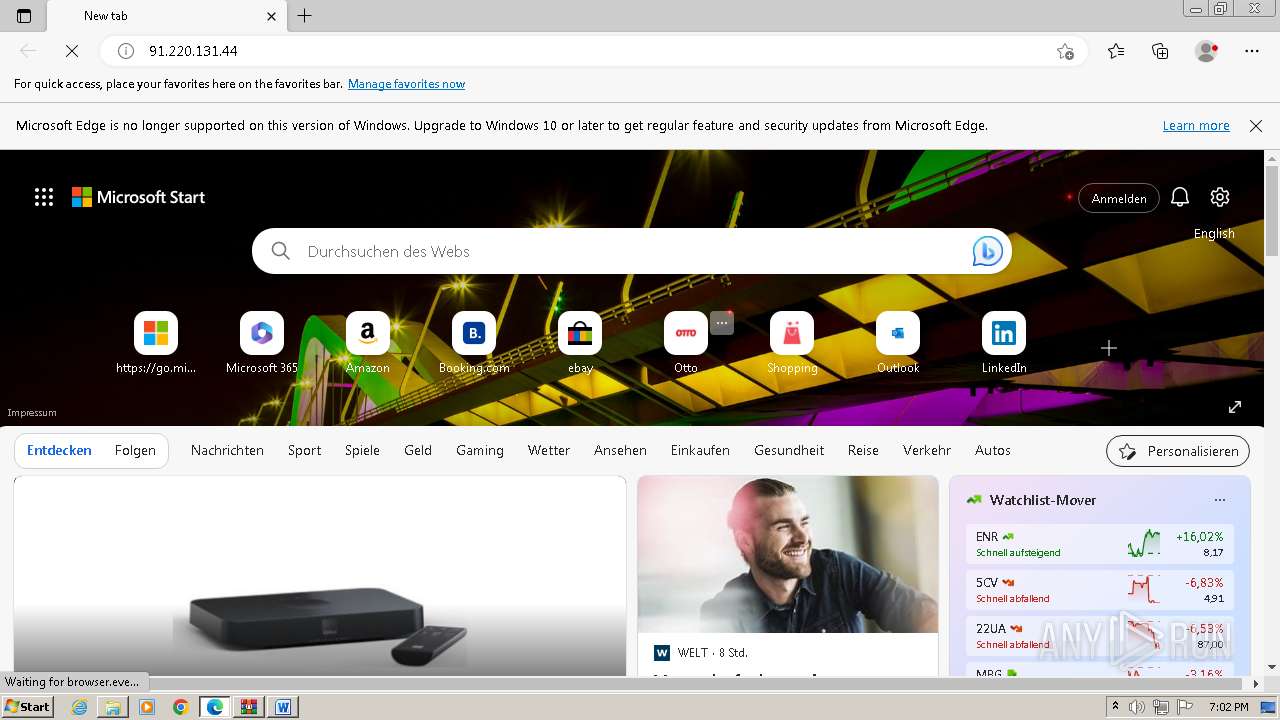The width and height of the screenshot is (1280, 720).
Task: Select the Entdecken tab
Action: coord(59,451)
